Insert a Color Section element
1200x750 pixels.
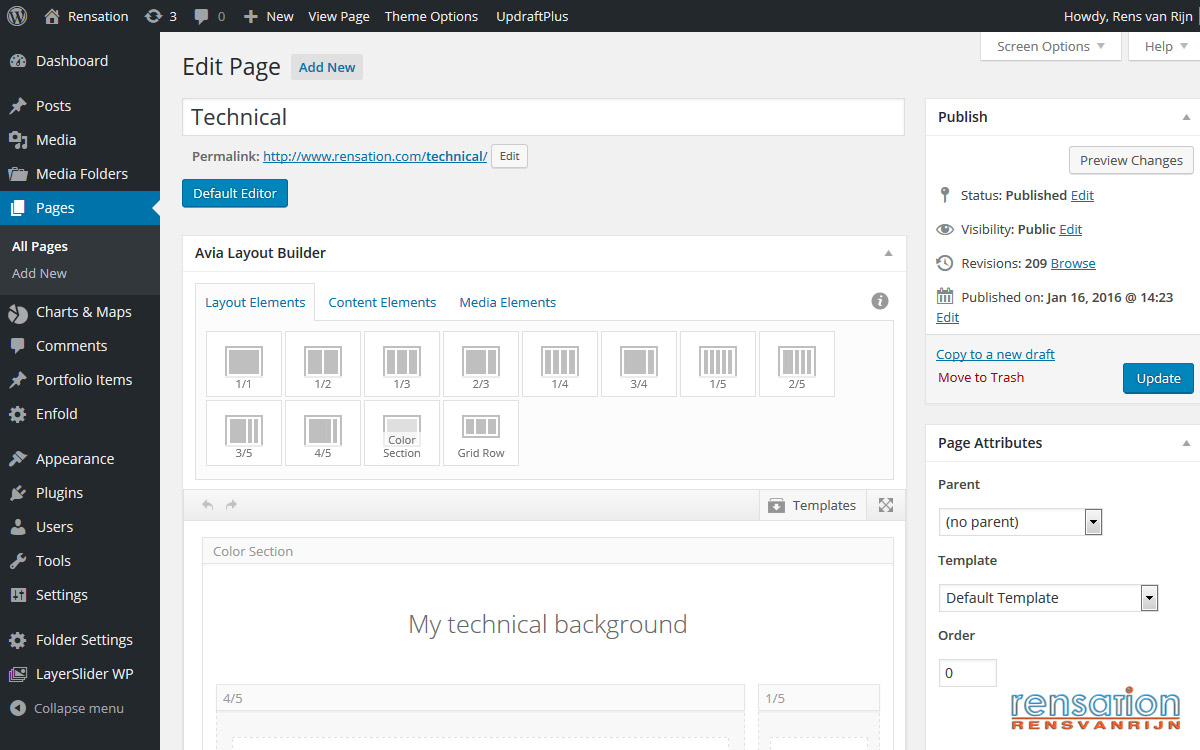402,433
